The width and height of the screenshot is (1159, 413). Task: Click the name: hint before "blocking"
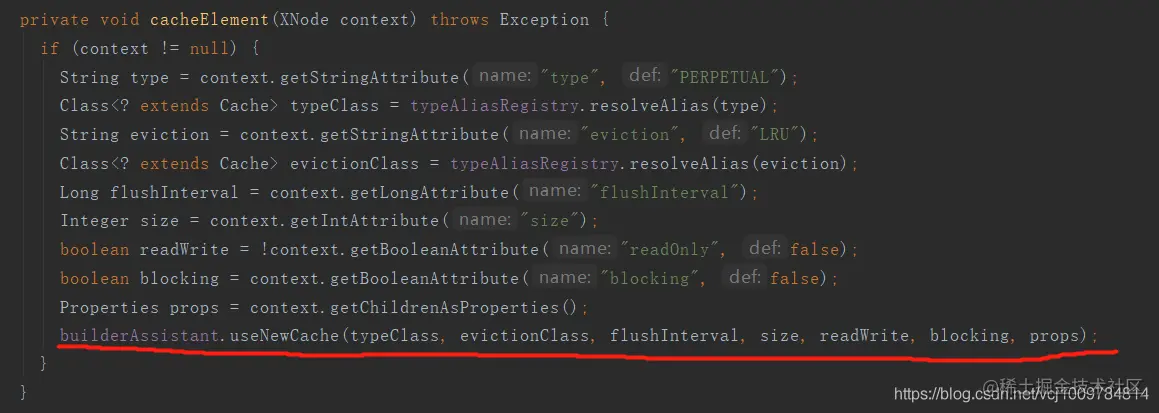[565, 279]
